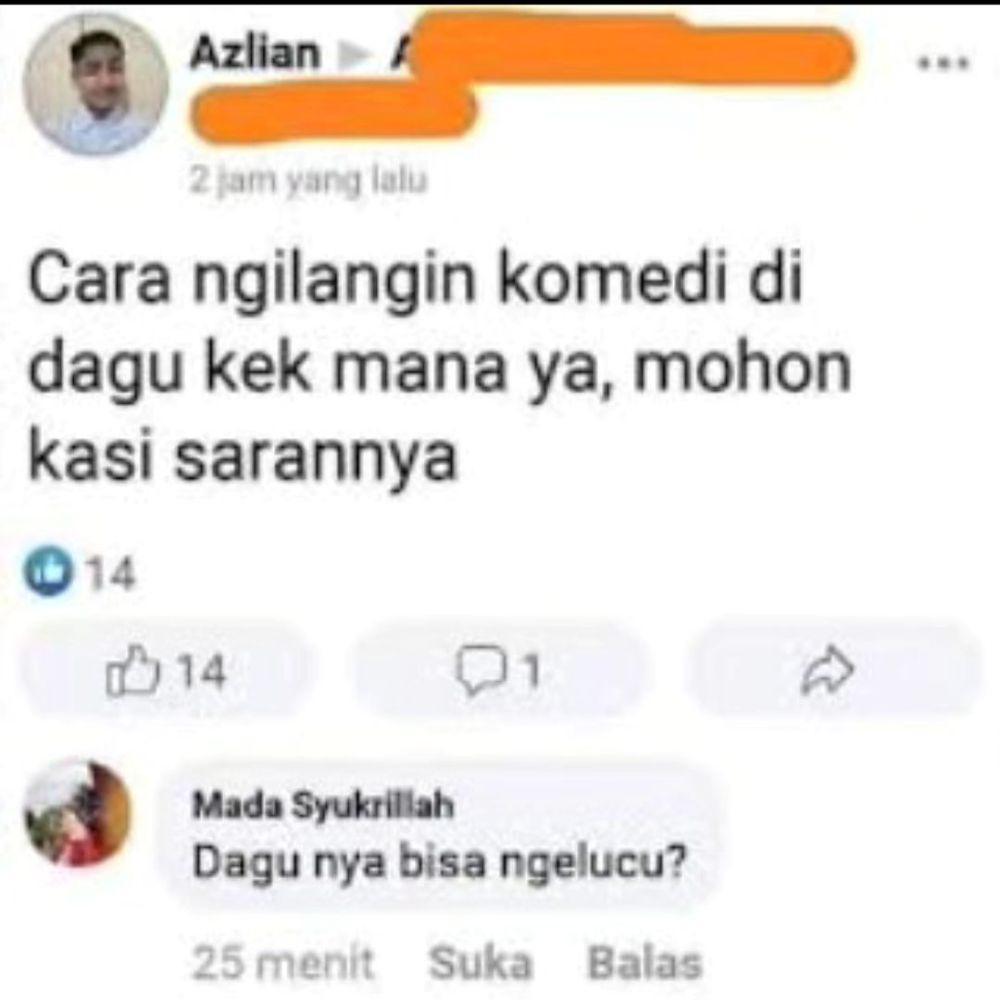Click the curved arrow share icon

click(827, 671)
